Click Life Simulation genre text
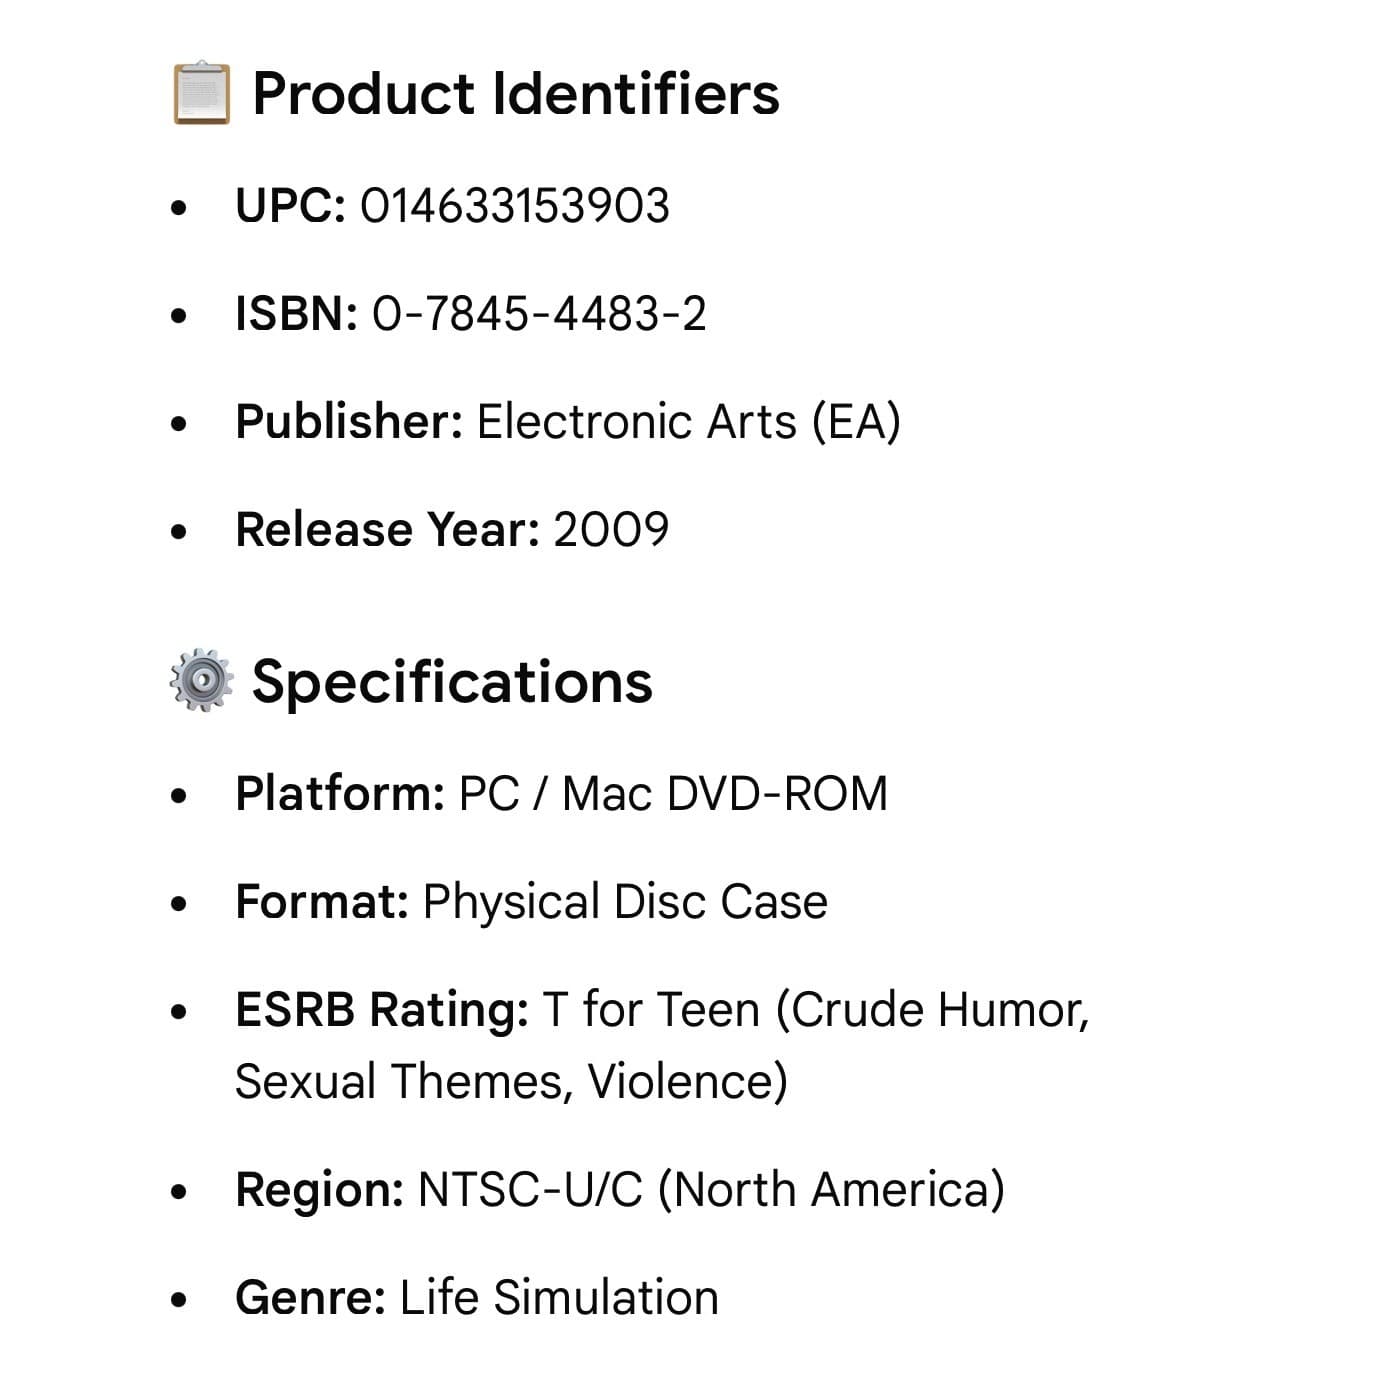This screenshot has height=1386, width=1386. click(559, 1298)
